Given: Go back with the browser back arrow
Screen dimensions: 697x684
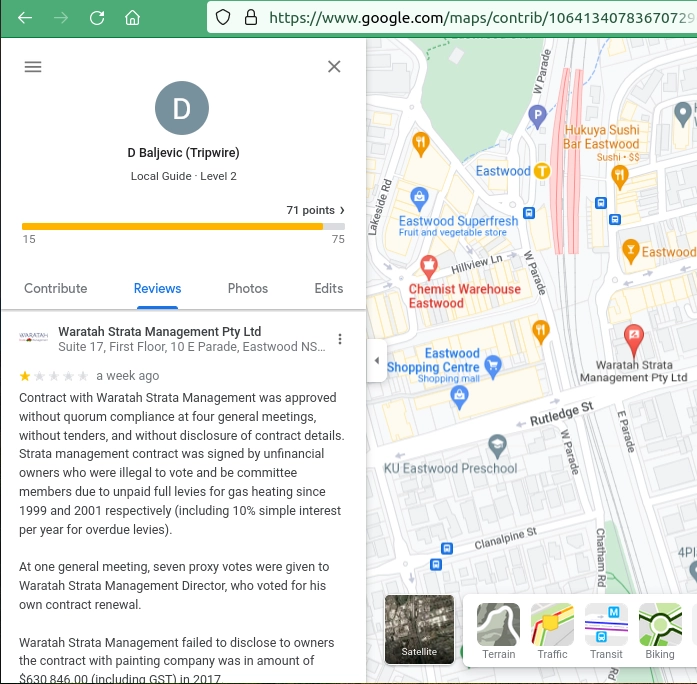Looking at the screenshot, I should click(25, 18).
